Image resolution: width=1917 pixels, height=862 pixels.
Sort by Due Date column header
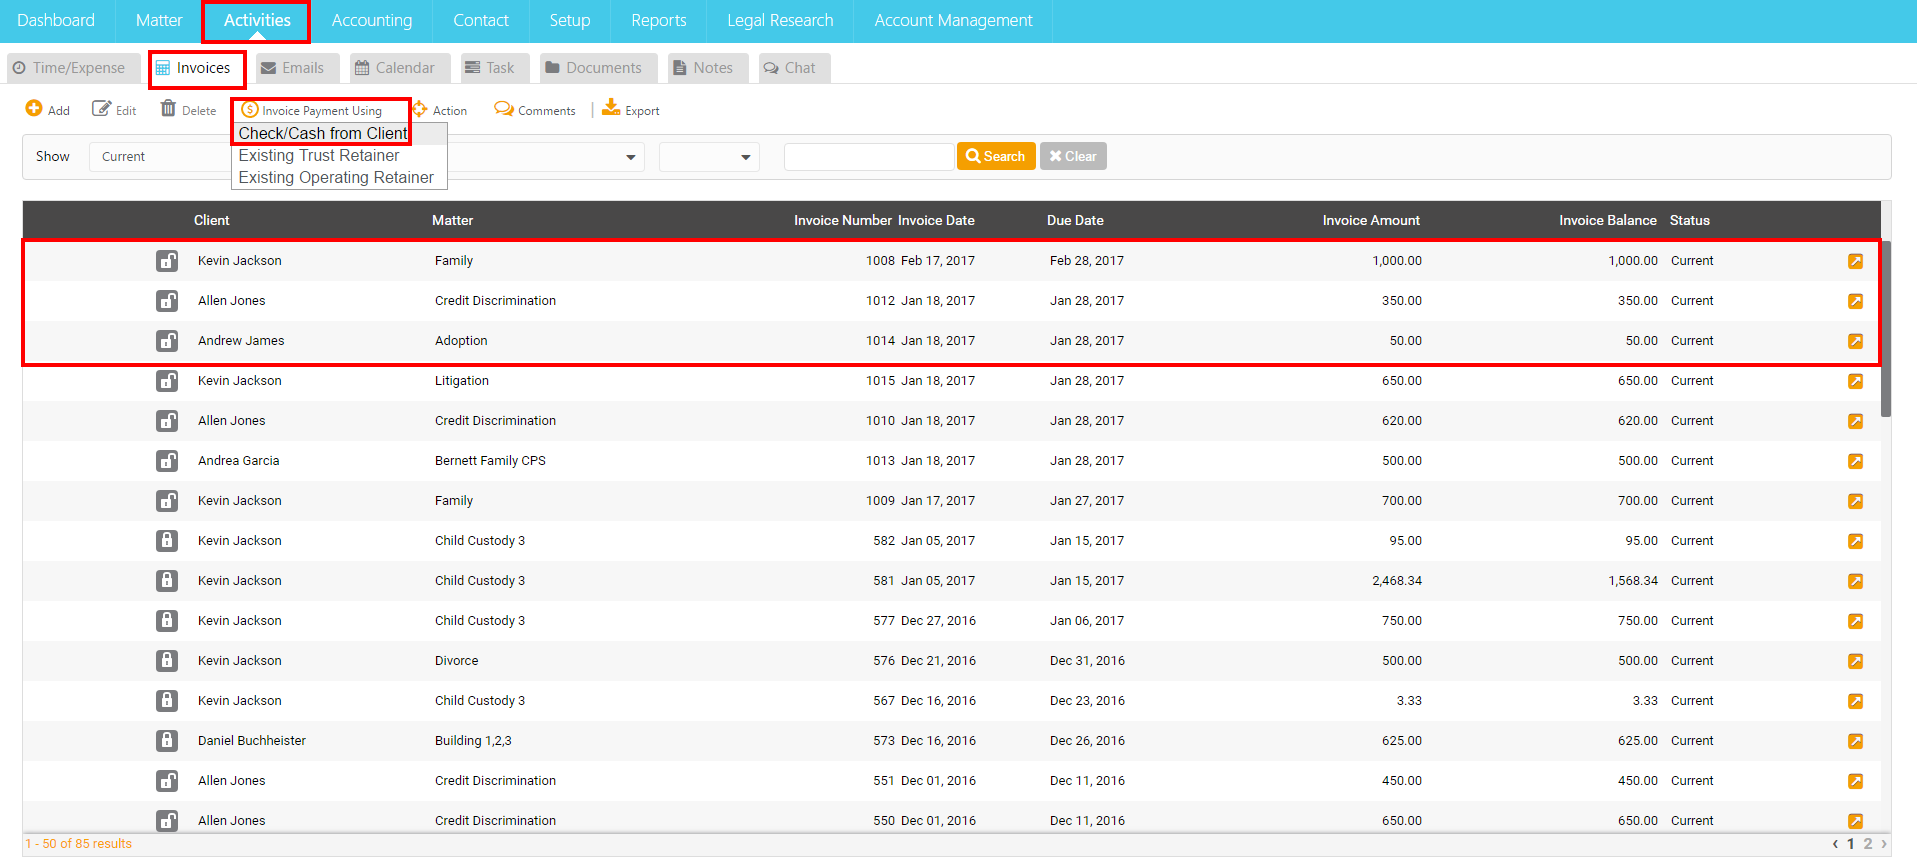(1075, 220)
